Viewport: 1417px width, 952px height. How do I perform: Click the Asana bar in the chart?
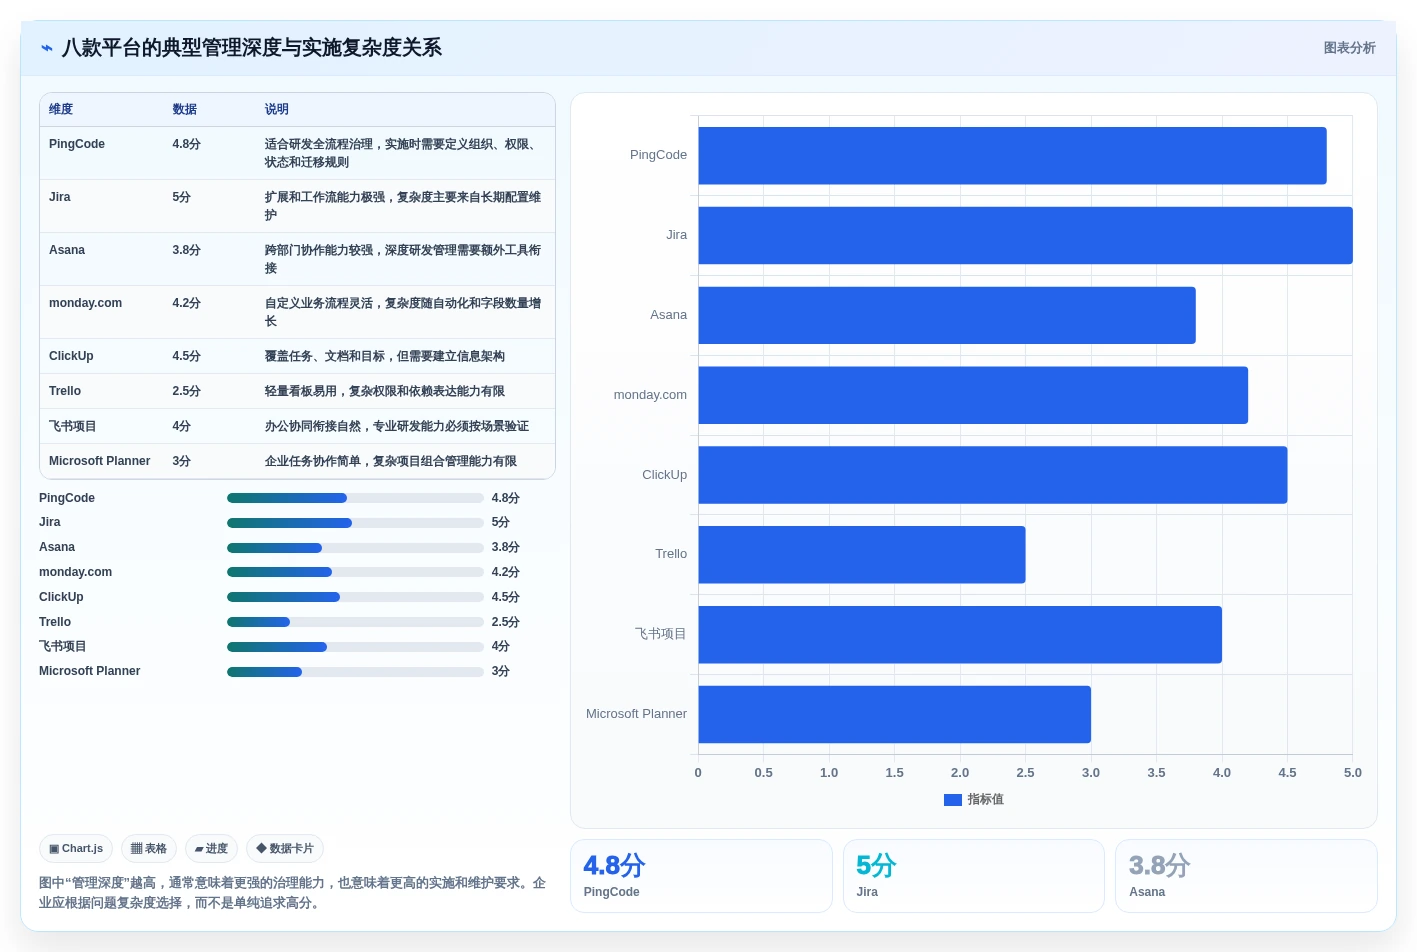(947, 316)
